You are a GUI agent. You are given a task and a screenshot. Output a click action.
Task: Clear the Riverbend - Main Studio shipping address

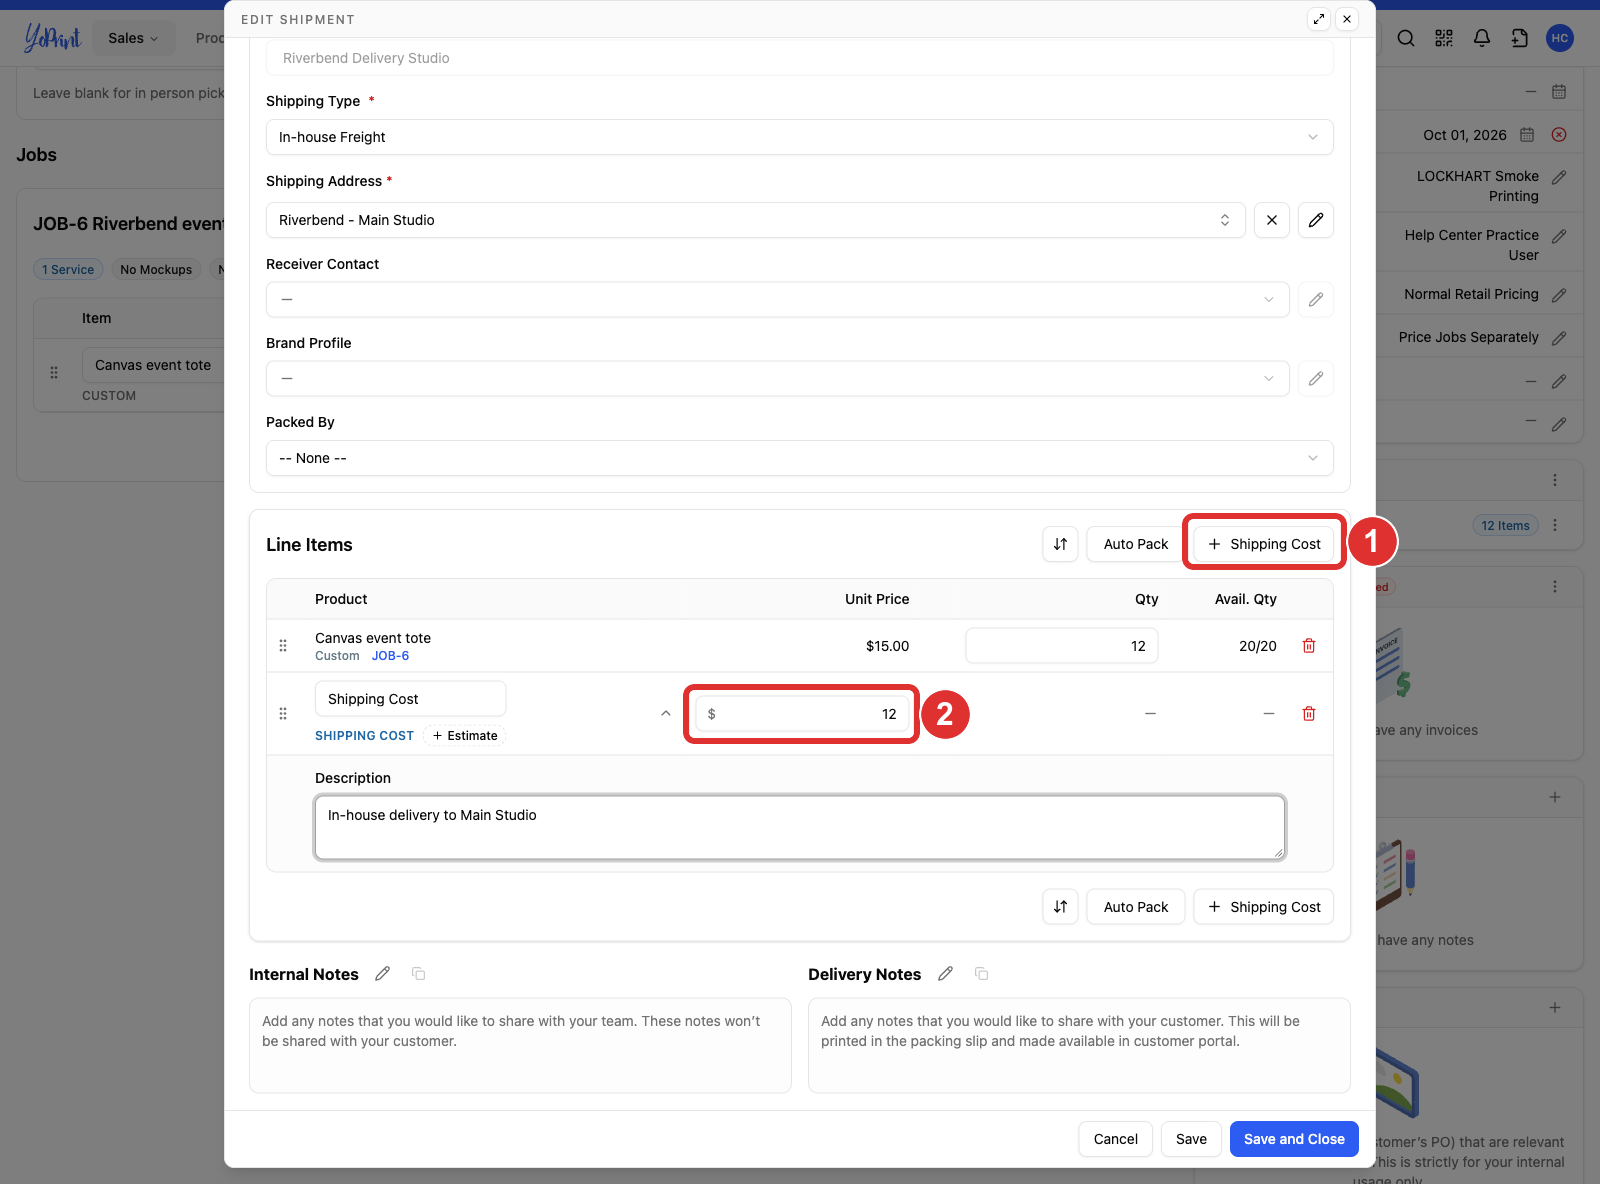click(x=1272, y=220)
